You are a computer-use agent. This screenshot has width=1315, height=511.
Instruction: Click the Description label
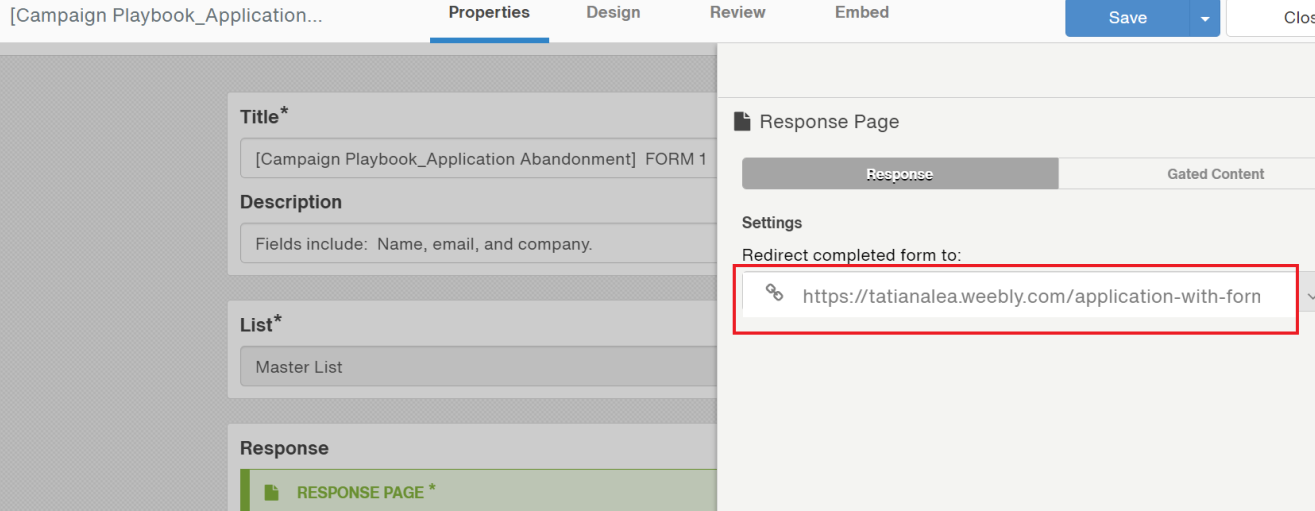tap(291, 202)
